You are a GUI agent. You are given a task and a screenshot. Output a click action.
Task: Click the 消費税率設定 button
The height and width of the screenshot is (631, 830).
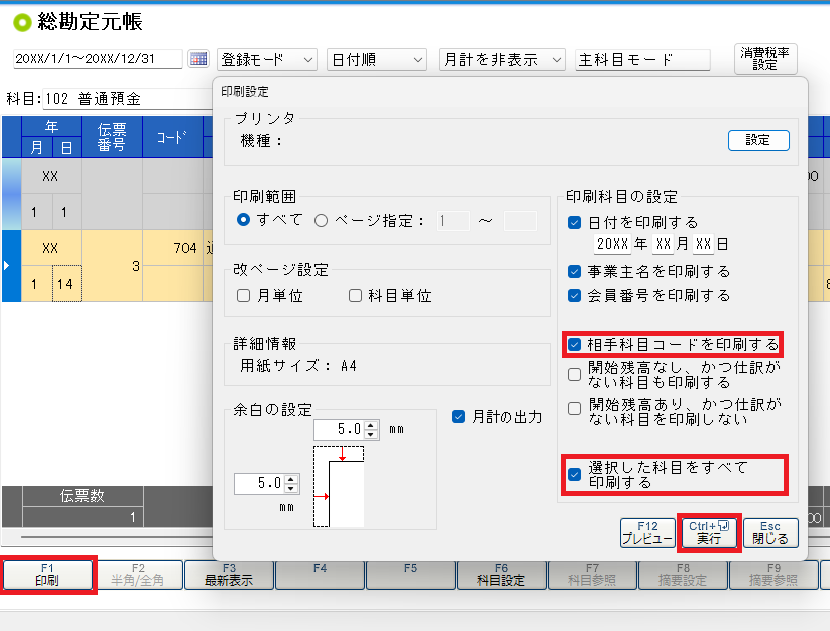(x=765, y=59)
